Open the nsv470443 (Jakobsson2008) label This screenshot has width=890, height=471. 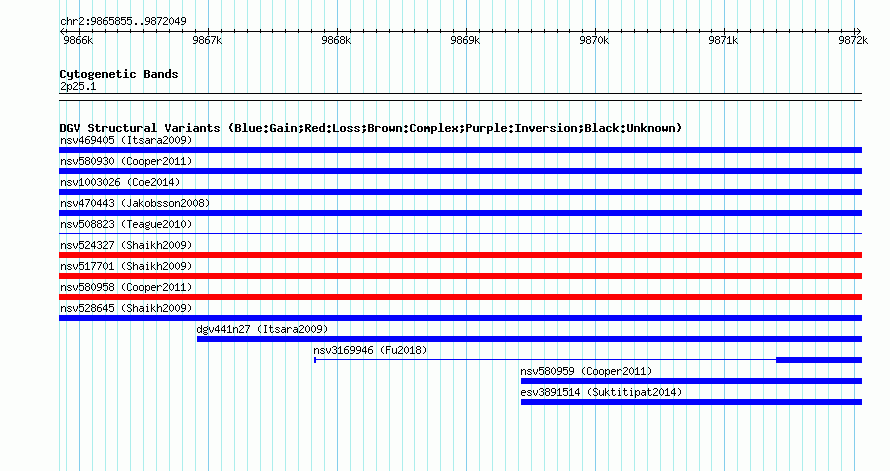pyautogui.click(x=135, y=203)
